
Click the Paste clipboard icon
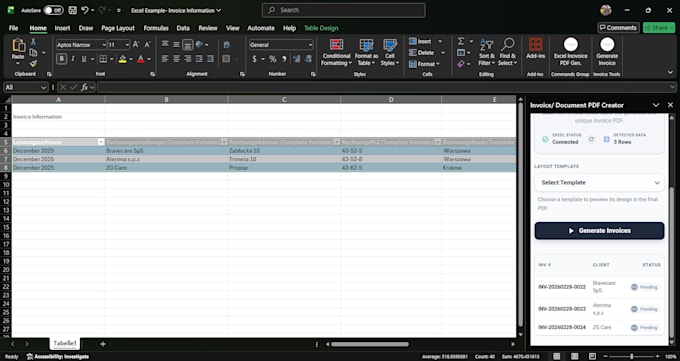pyautogui.click(x=18, y=46)
